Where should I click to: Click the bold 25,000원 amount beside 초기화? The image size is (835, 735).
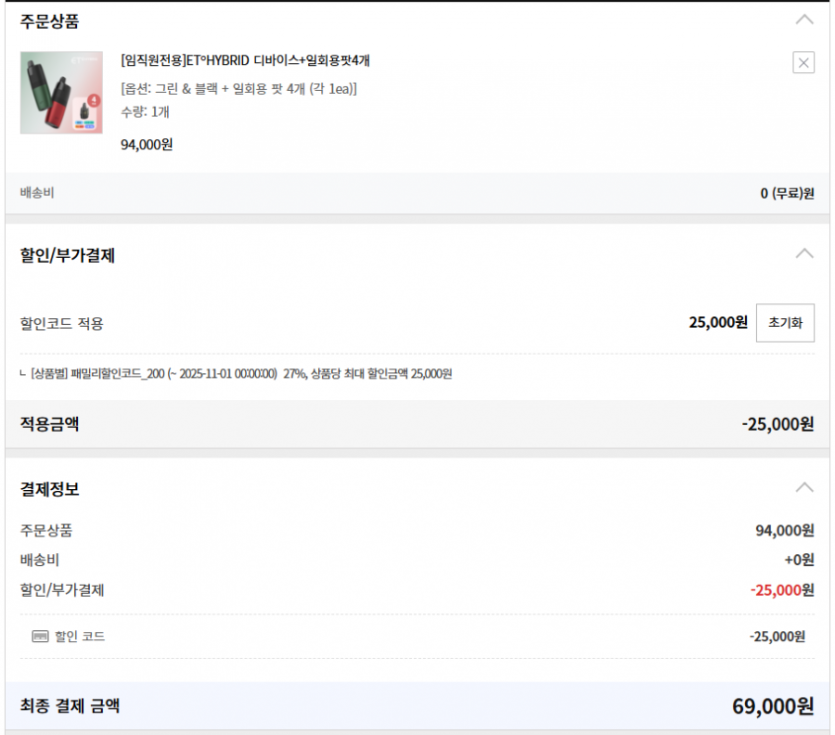718,323
